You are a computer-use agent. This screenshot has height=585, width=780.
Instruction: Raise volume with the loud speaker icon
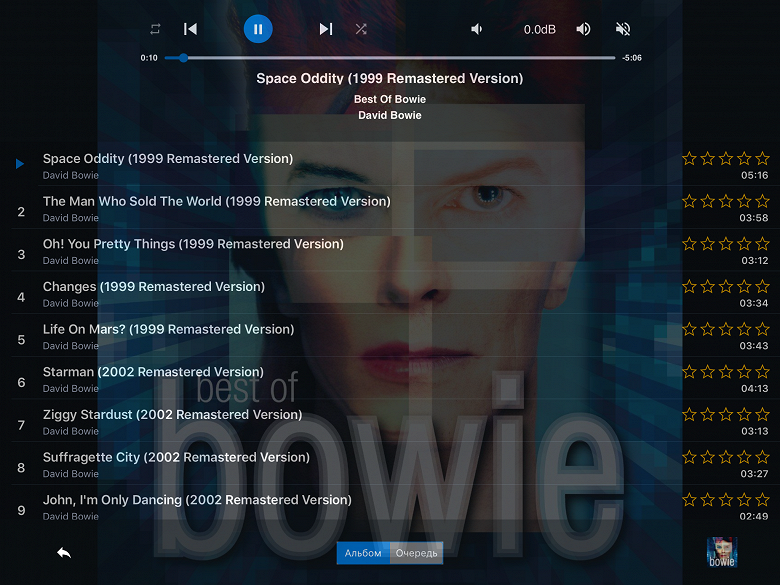coord(584,29)
